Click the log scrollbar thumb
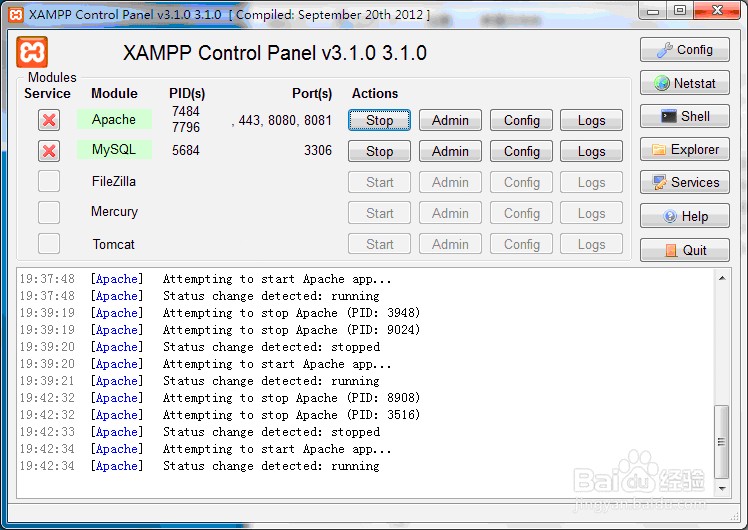The image size is (748, 530). [722, 442]
